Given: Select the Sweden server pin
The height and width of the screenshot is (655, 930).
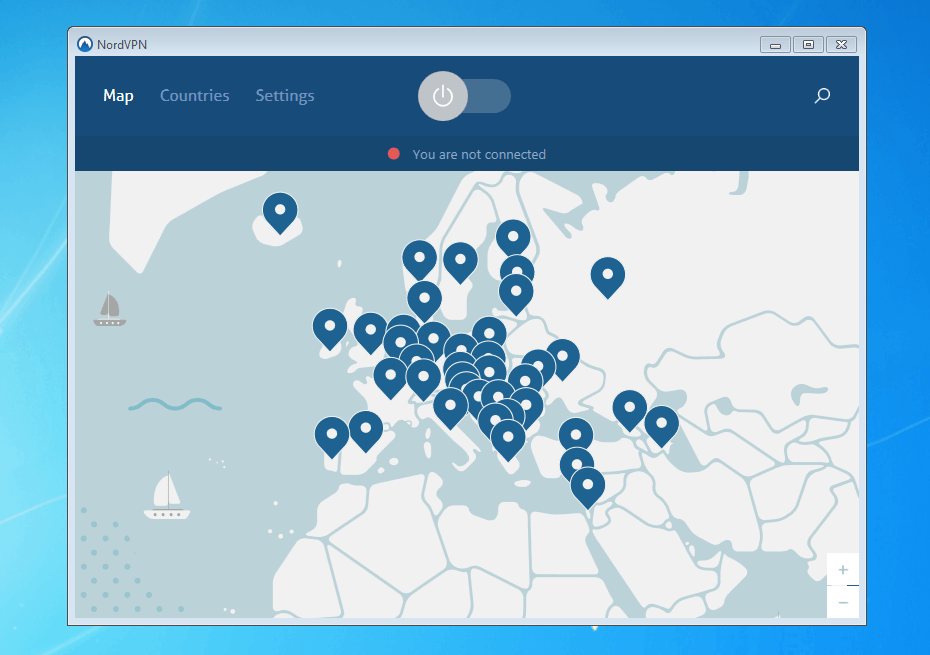Looking at the screenshot, I should [460, 262].
